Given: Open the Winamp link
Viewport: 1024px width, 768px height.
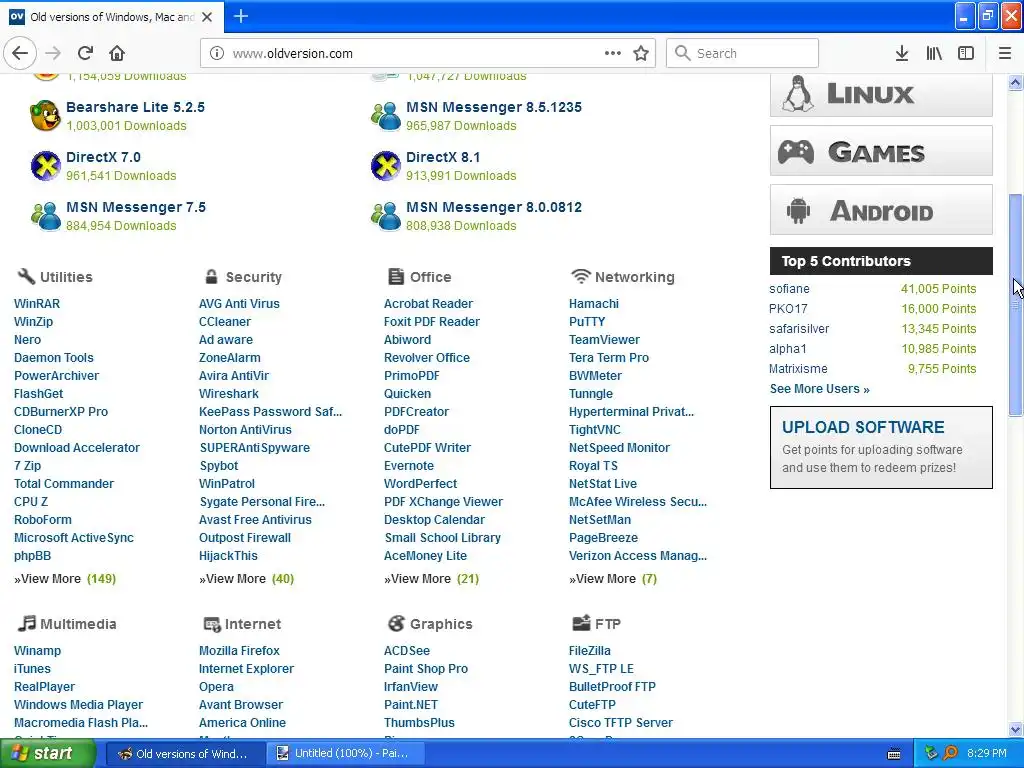Looking at the screenshot, I should (x=37, y=650).
